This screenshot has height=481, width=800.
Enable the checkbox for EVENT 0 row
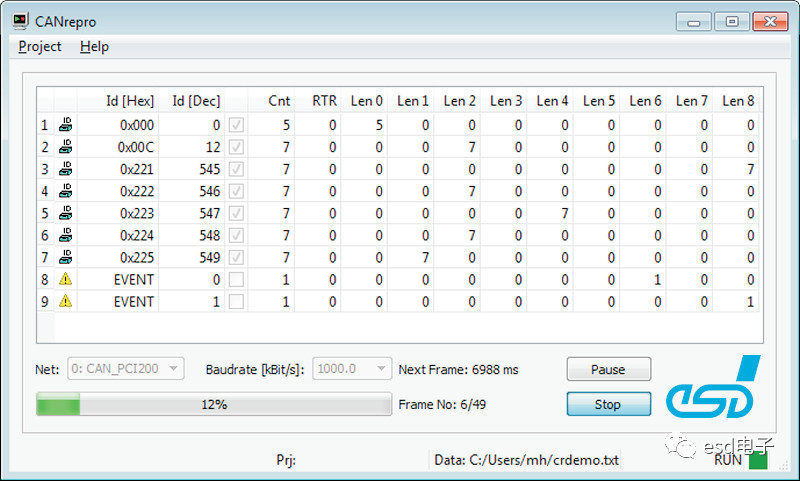click(x=235, y=279)
